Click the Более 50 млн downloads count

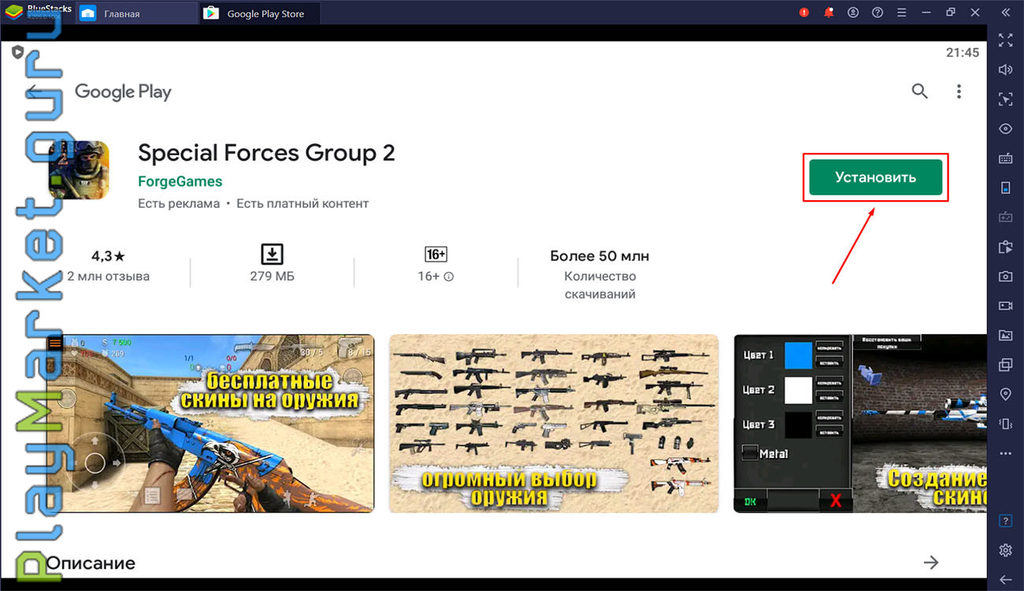coord(600,256)
